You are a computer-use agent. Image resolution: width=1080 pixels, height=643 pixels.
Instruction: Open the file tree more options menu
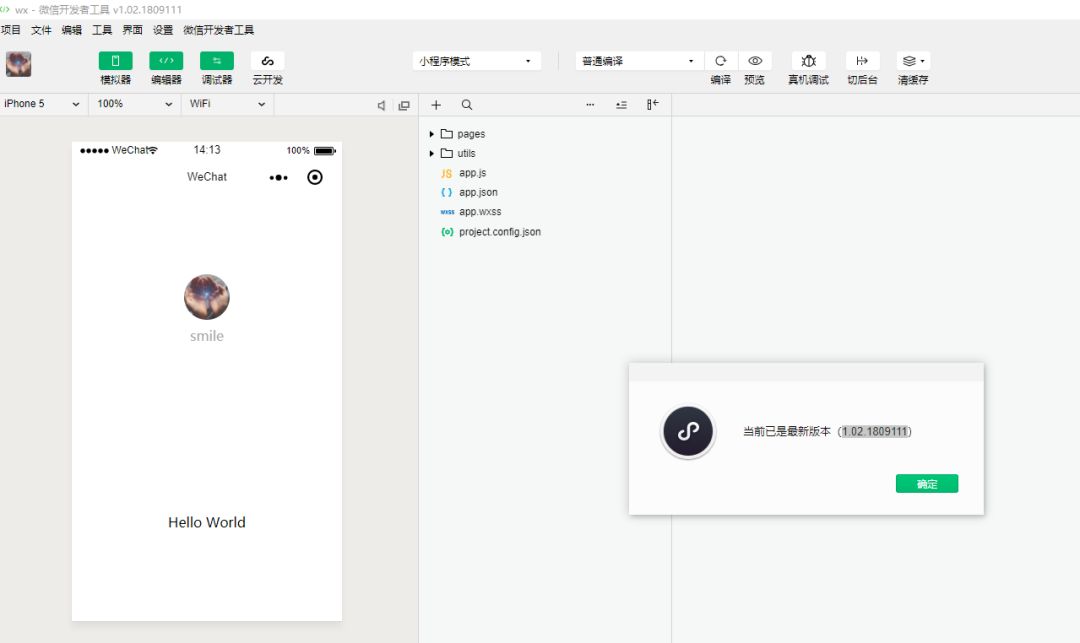pos(590,105)
